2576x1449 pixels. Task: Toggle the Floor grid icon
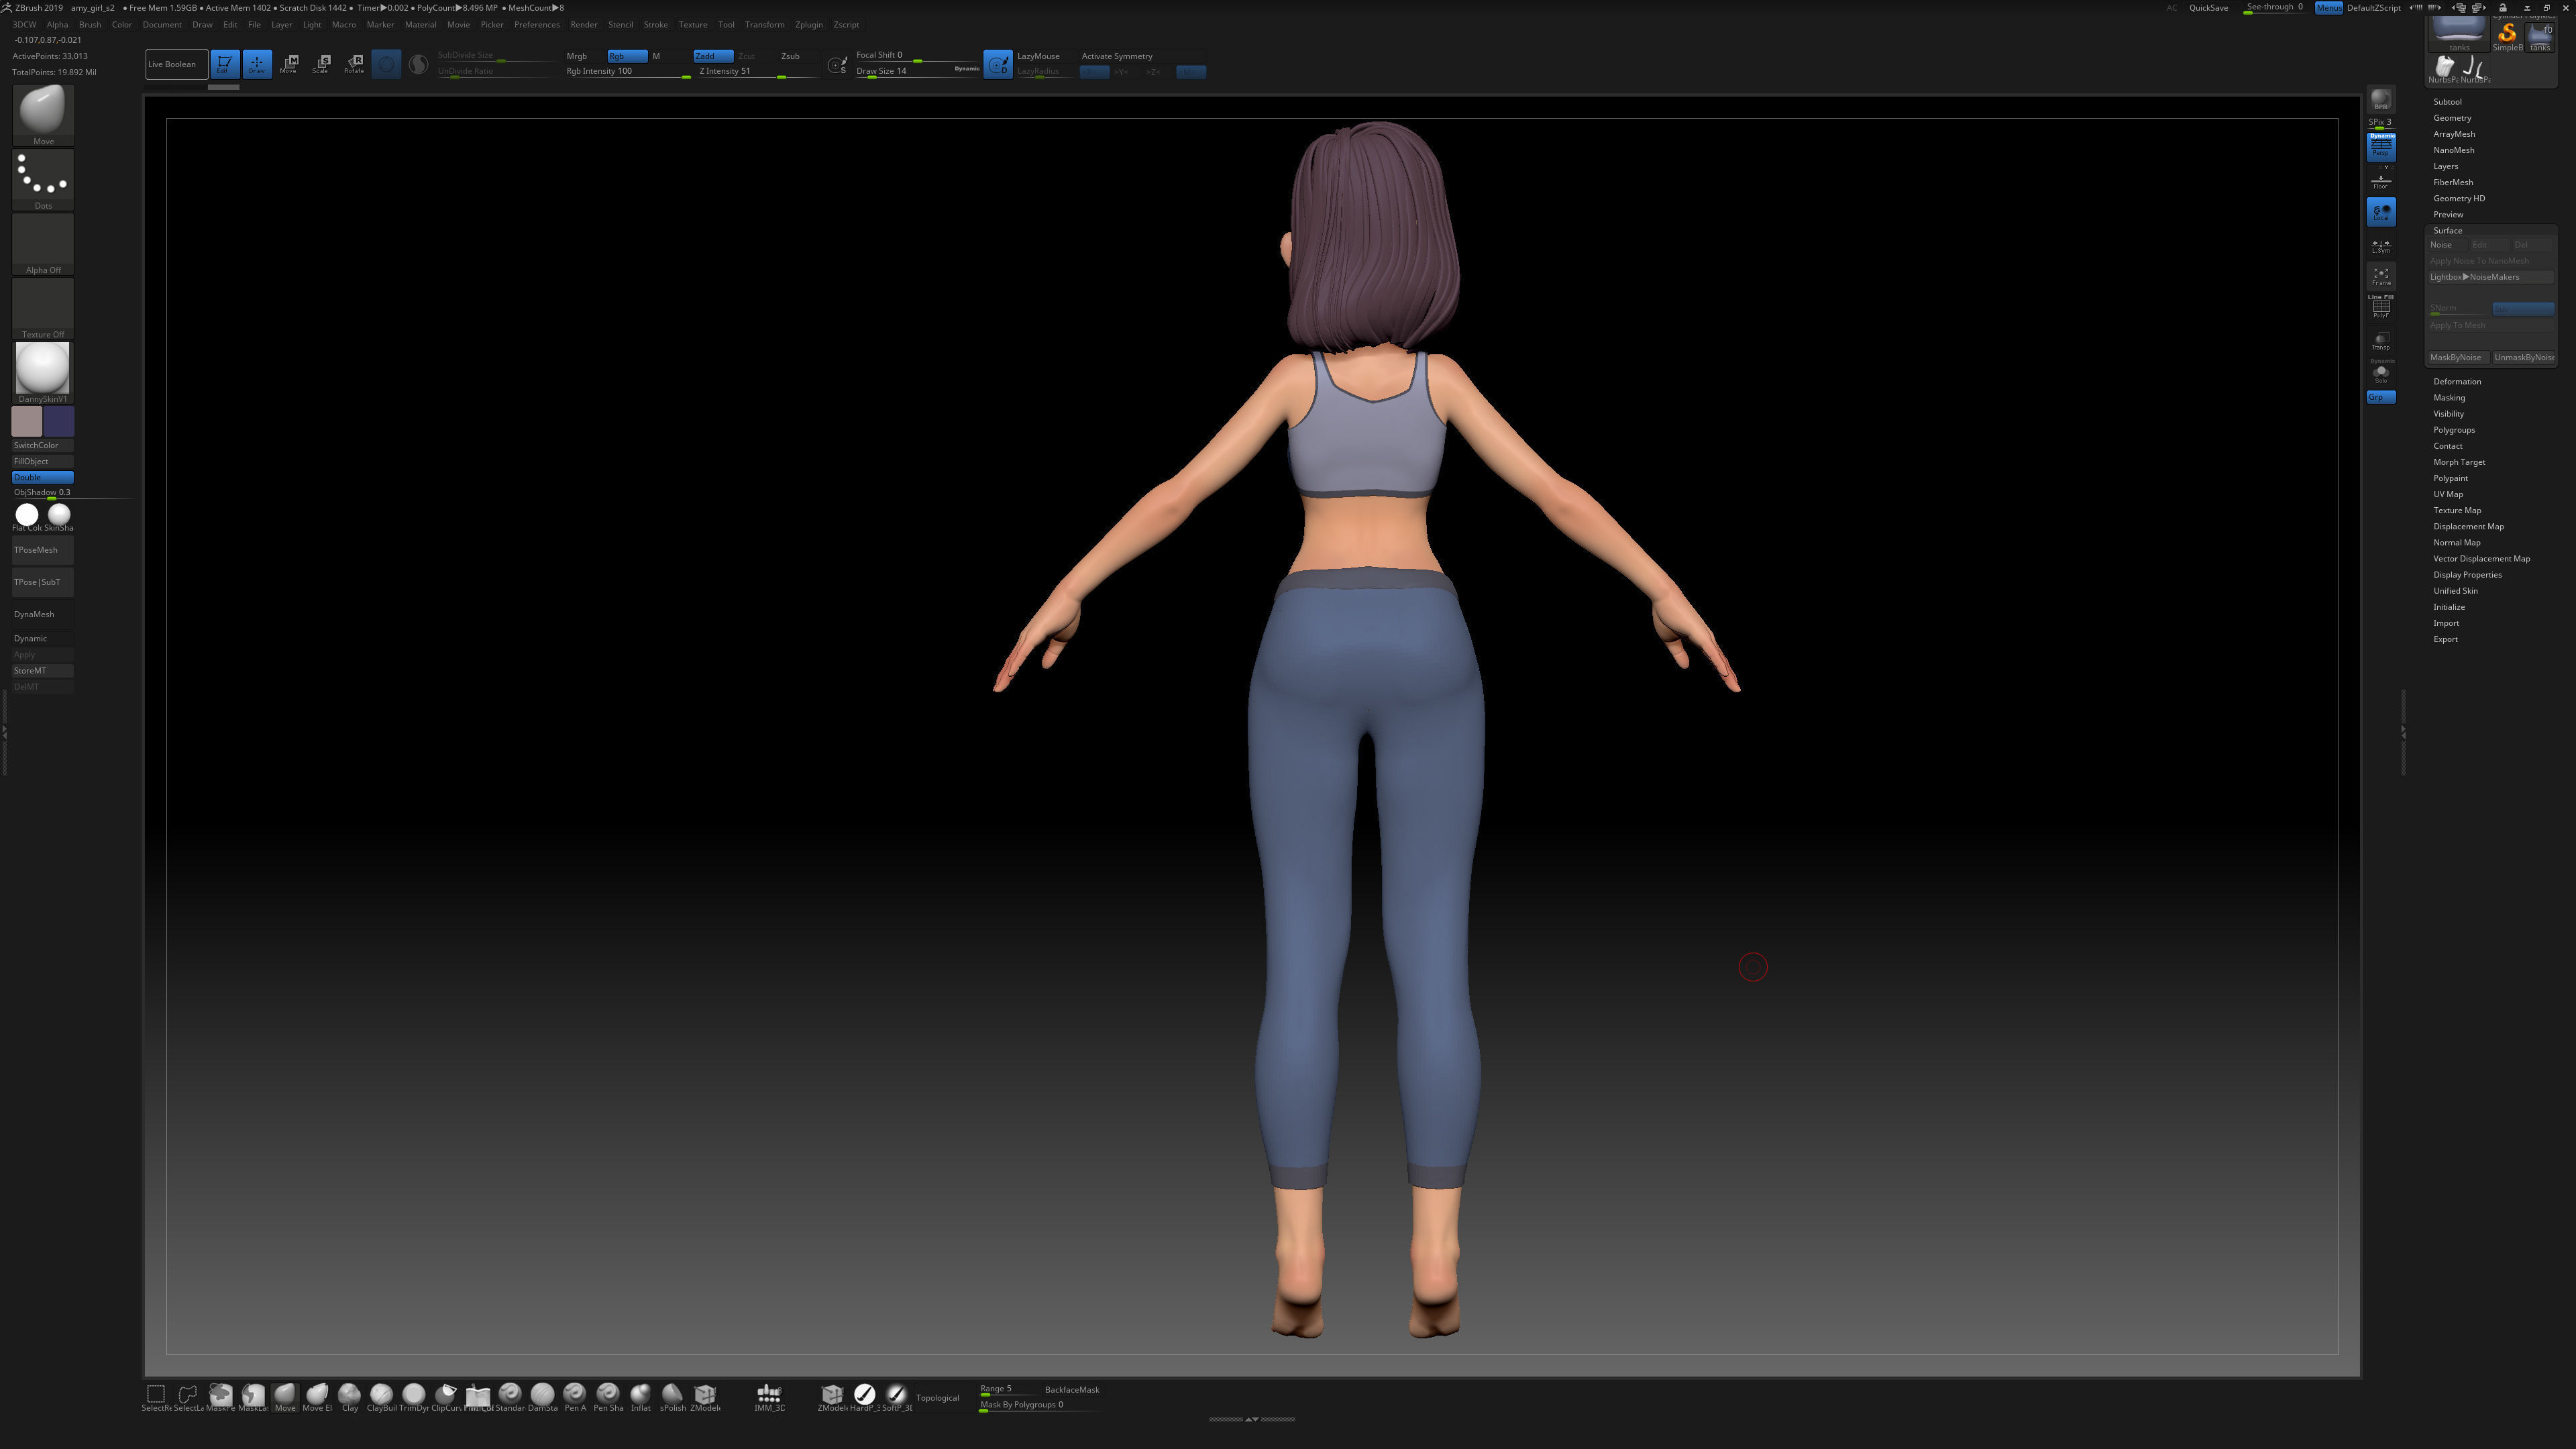[2380, 181]
